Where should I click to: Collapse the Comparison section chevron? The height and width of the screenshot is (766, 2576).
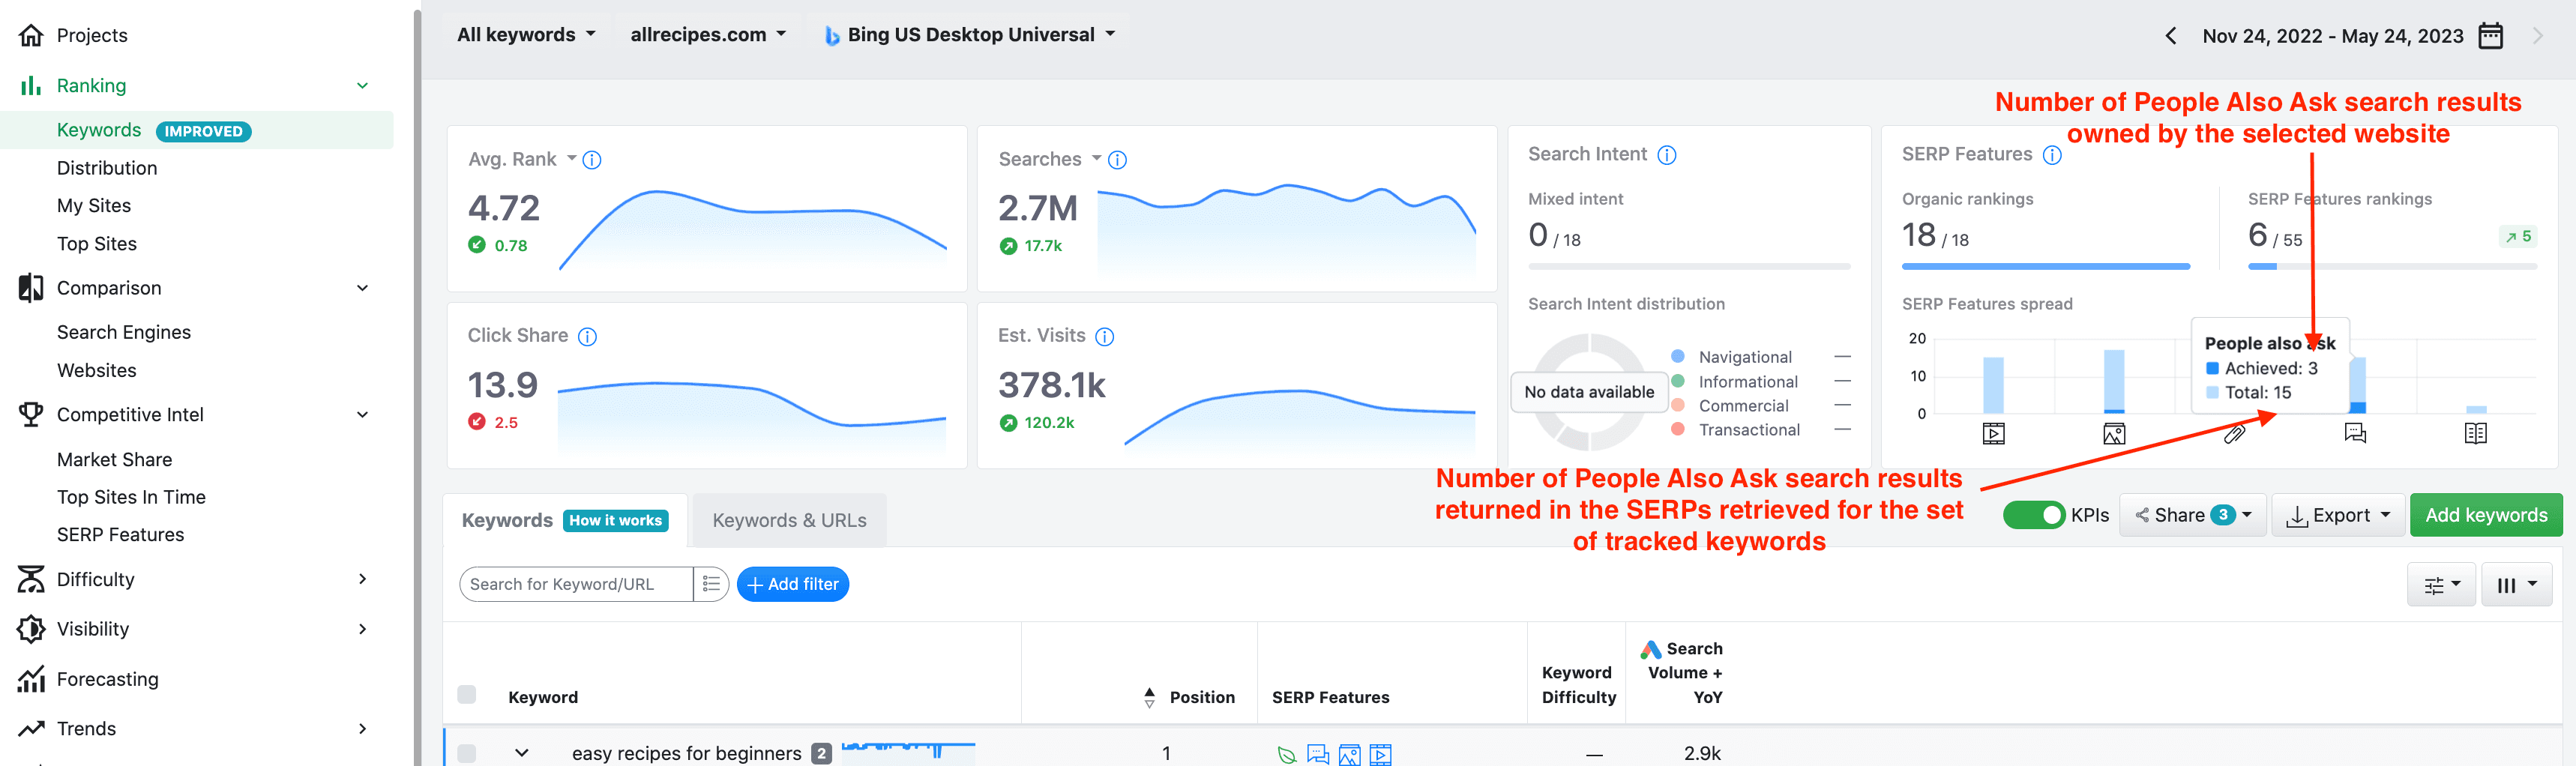click(363, 288)
